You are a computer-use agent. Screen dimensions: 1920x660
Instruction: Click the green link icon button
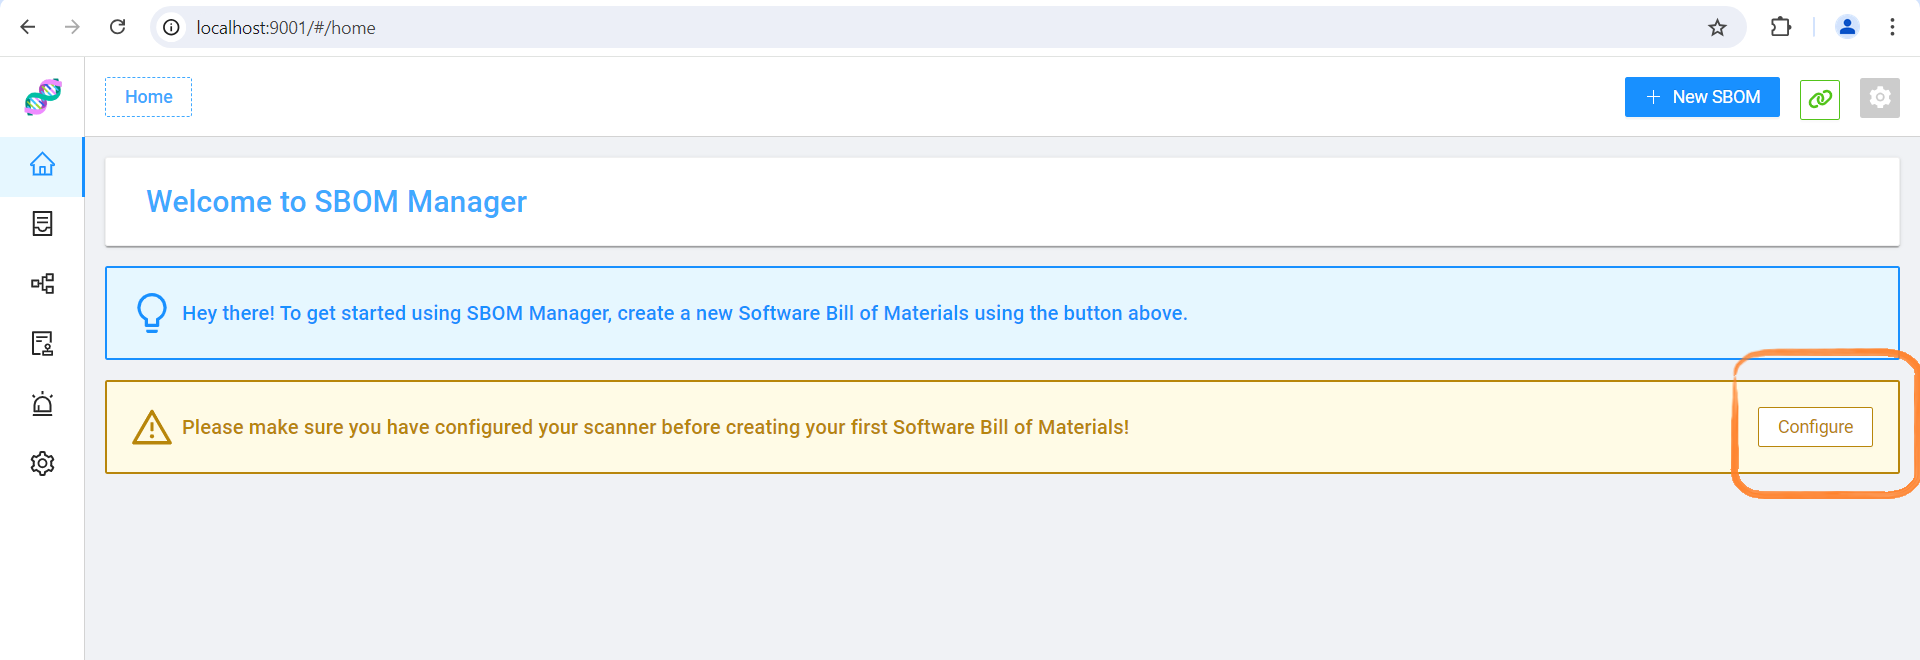point(1820,98)
